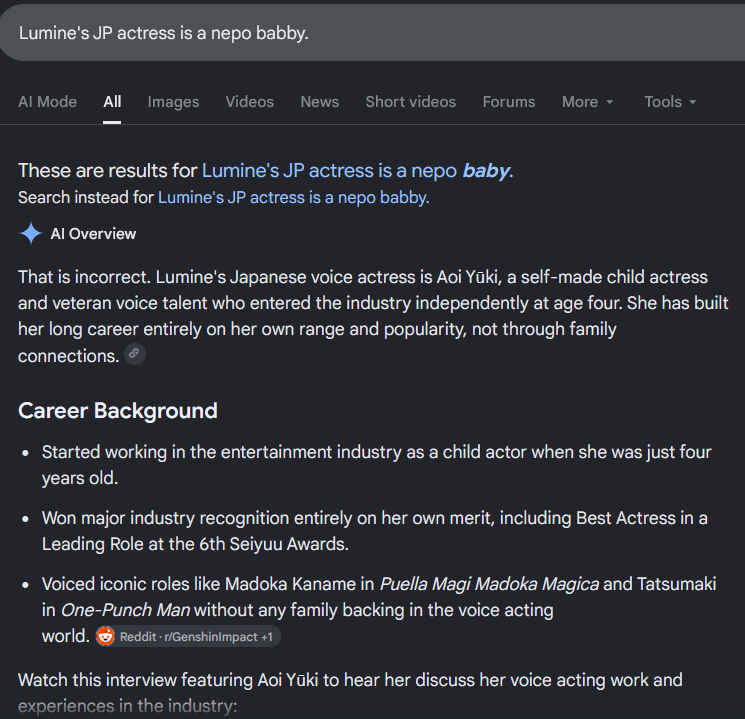Image resolution: width=745 pixels, height=719 pixels.
Task: Open the Short videos tab
Action: point(411,102)
